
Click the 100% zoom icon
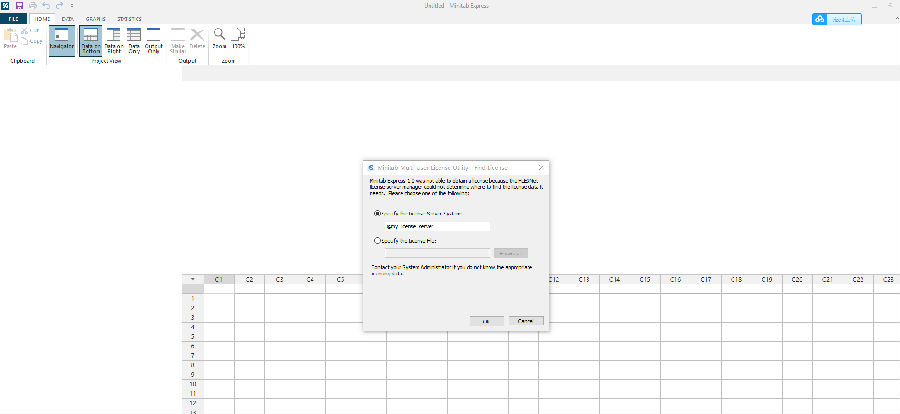(239, 38)
